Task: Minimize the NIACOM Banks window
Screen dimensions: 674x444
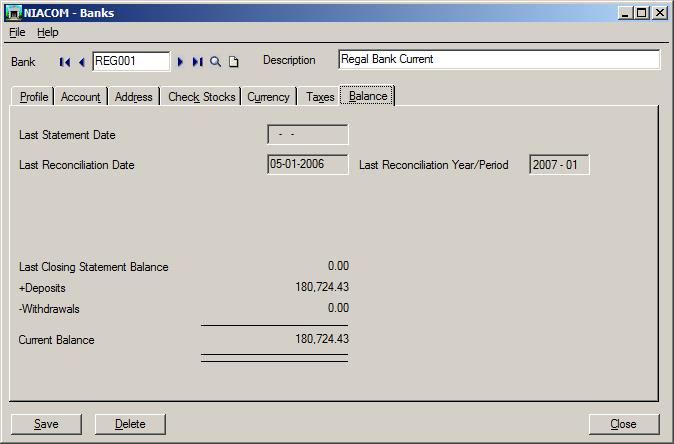Action: point(625,12)
